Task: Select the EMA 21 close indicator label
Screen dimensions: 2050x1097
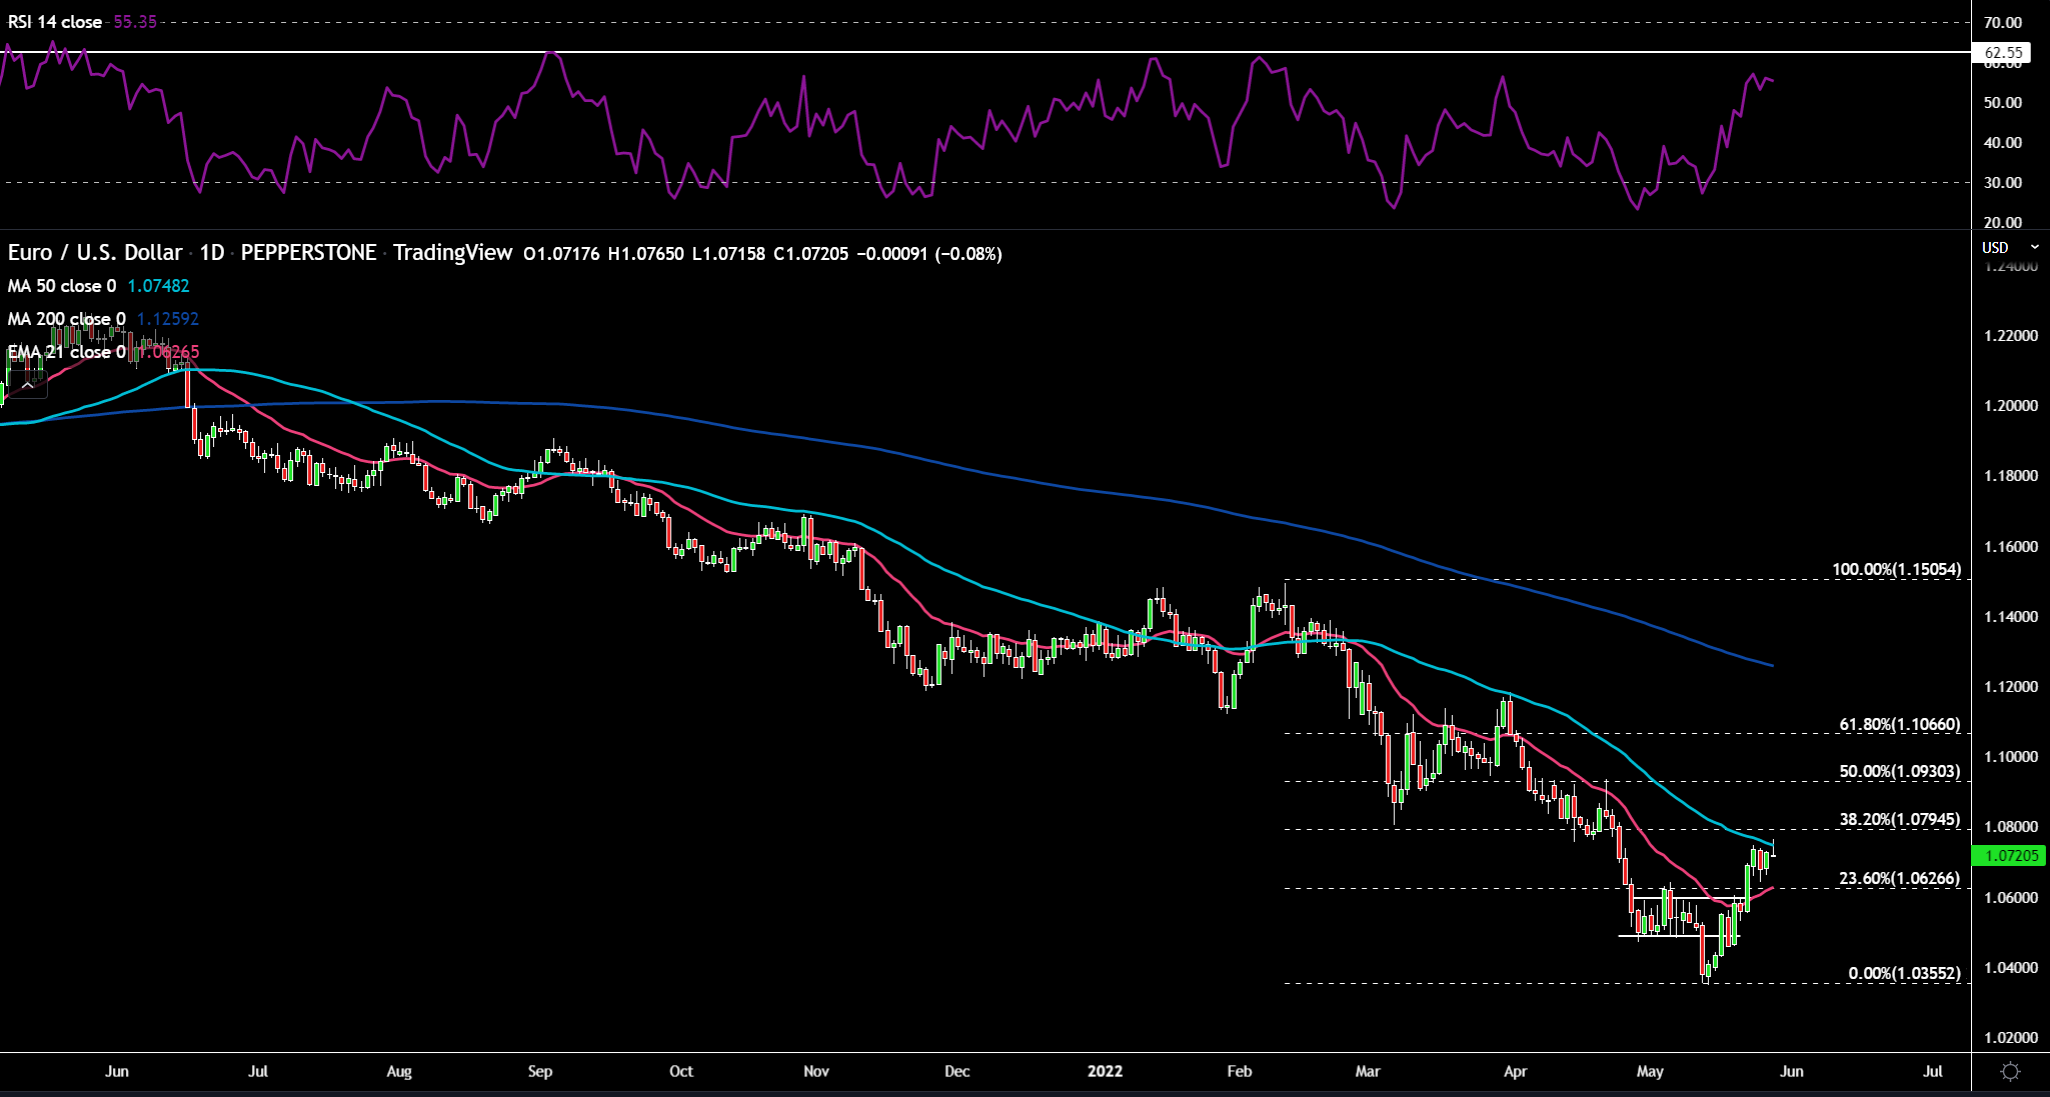Action: point(66,352)
